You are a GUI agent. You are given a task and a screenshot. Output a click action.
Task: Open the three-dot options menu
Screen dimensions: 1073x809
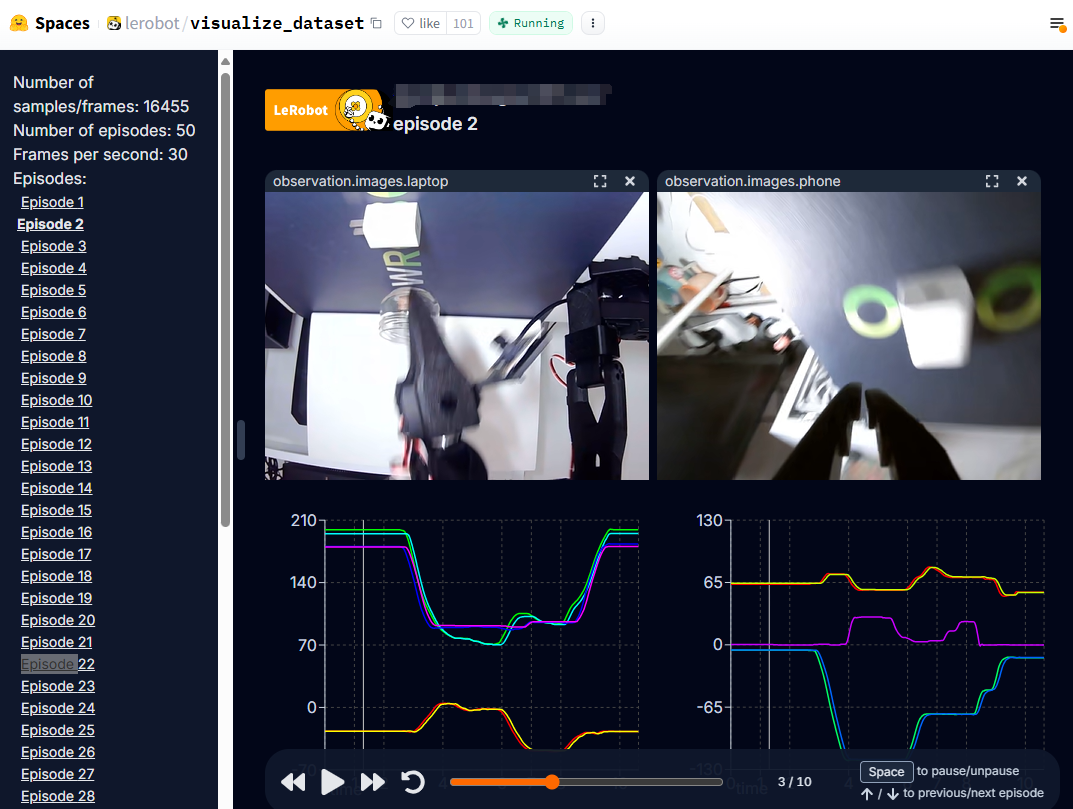tap(593, 23)
